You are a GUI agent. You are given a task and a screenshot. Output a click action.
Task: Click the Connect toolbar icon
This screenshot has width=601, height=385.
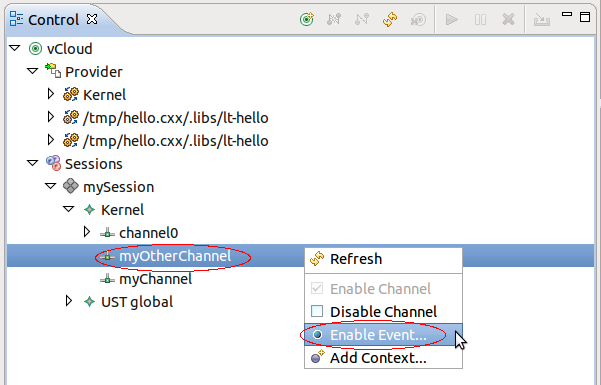click(x=334, y=19)
